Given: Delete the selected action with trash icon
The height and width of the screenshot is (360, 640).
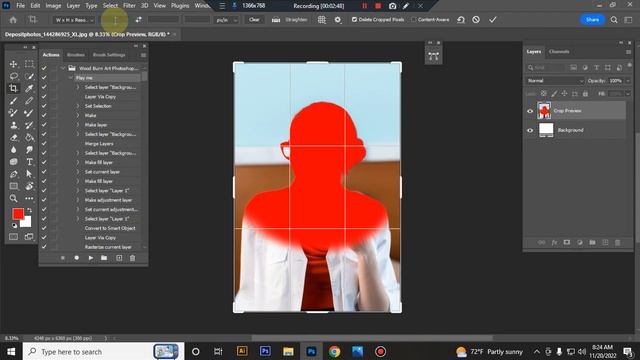Looking at the screenshot, I should [132, 258].
